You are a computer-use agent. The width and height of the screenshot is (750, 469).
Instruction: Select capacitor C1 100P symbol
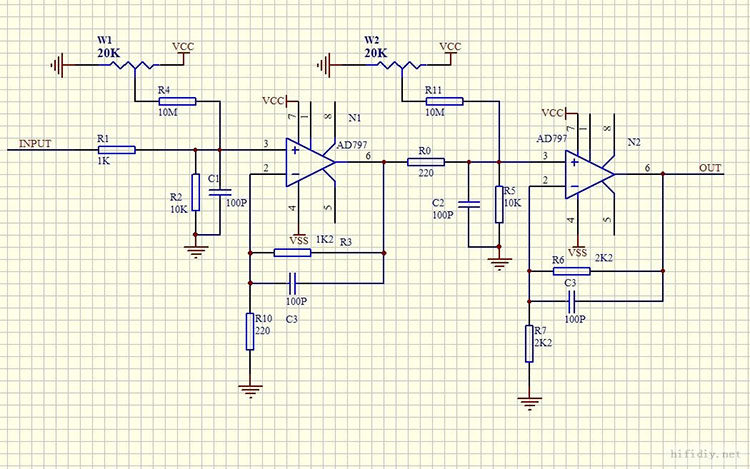coord(220,192)
